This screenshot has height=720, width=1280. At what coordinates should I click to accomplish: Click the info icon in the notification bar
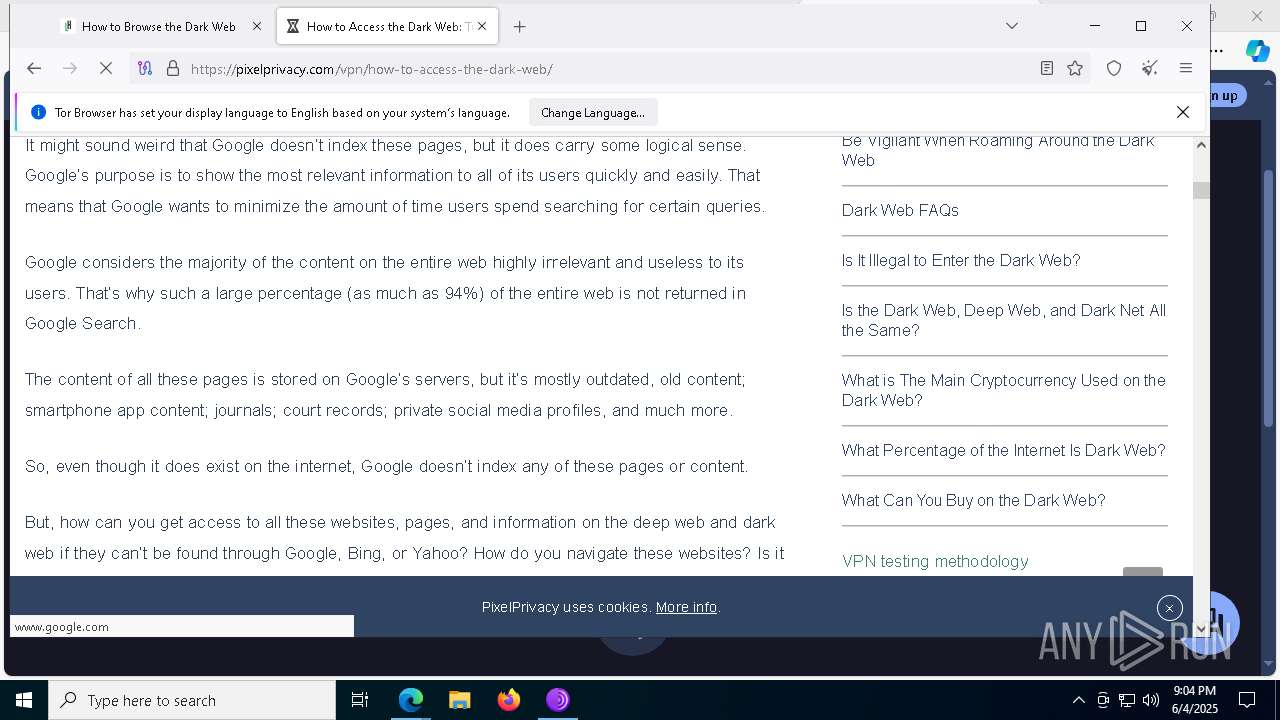coord(38,112)
